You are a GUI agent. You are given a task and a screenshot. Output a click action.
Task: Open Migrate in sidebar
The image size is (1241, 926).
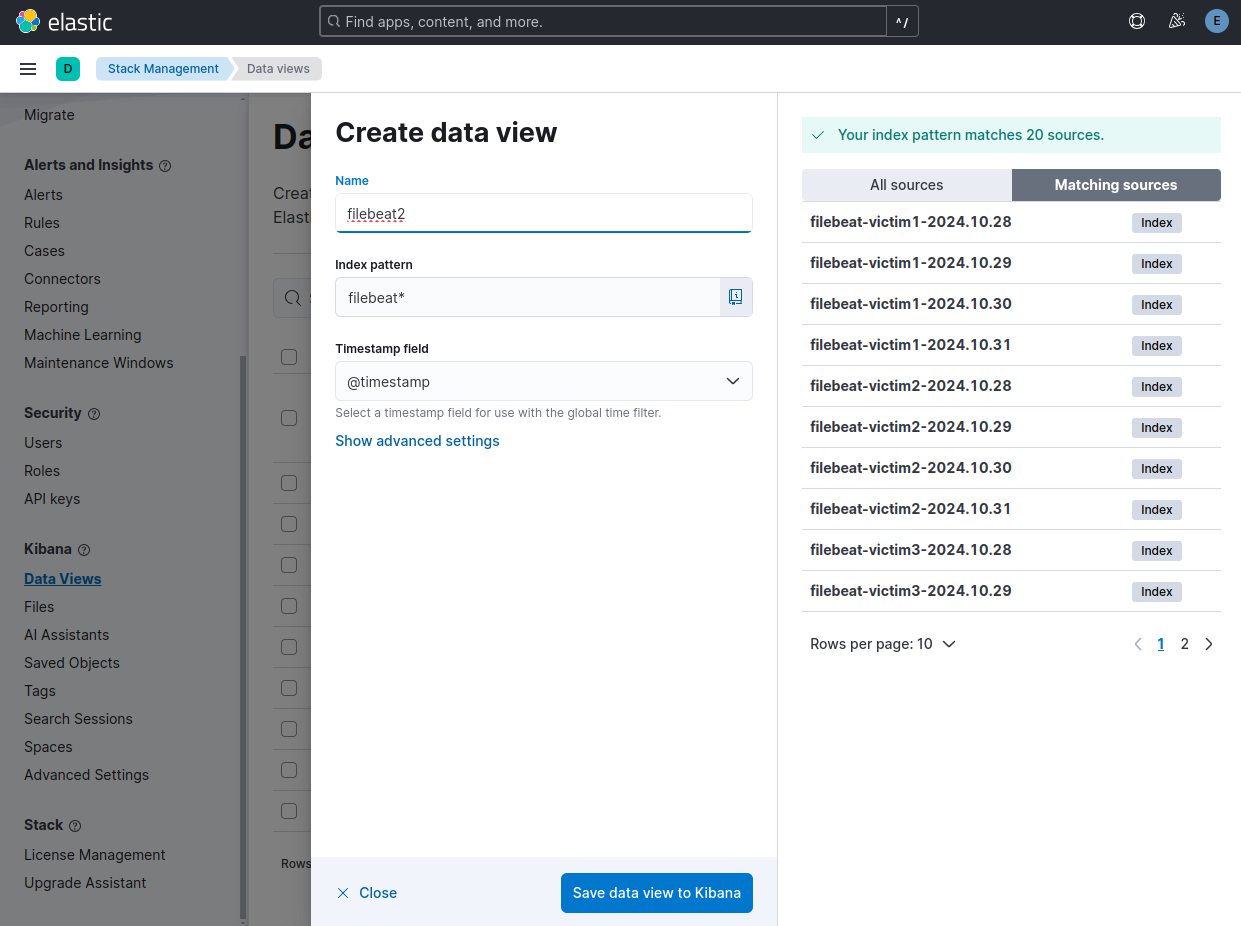pos(49,115)
